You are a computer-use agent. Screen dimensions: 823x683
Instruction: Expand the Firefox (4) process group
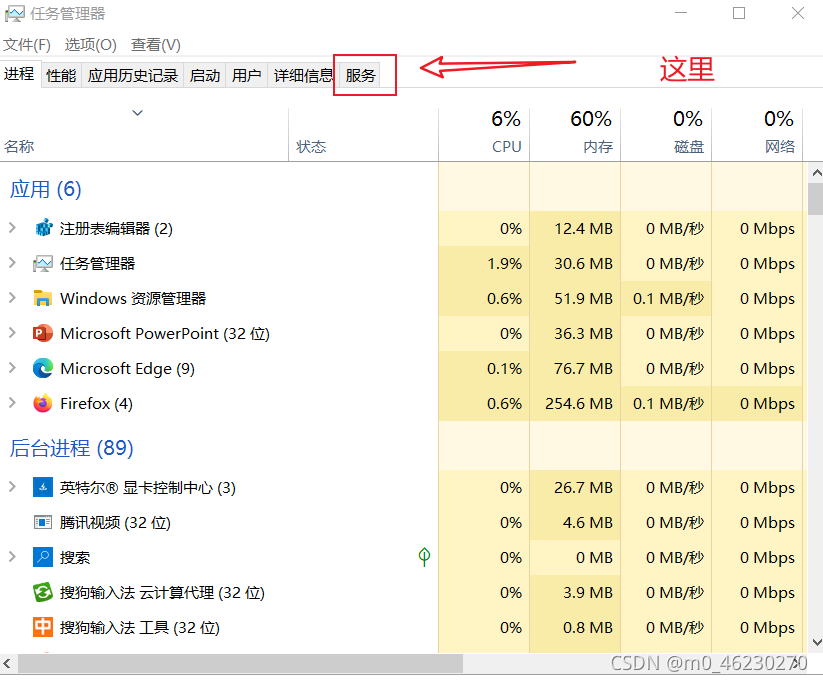(12, 403)
